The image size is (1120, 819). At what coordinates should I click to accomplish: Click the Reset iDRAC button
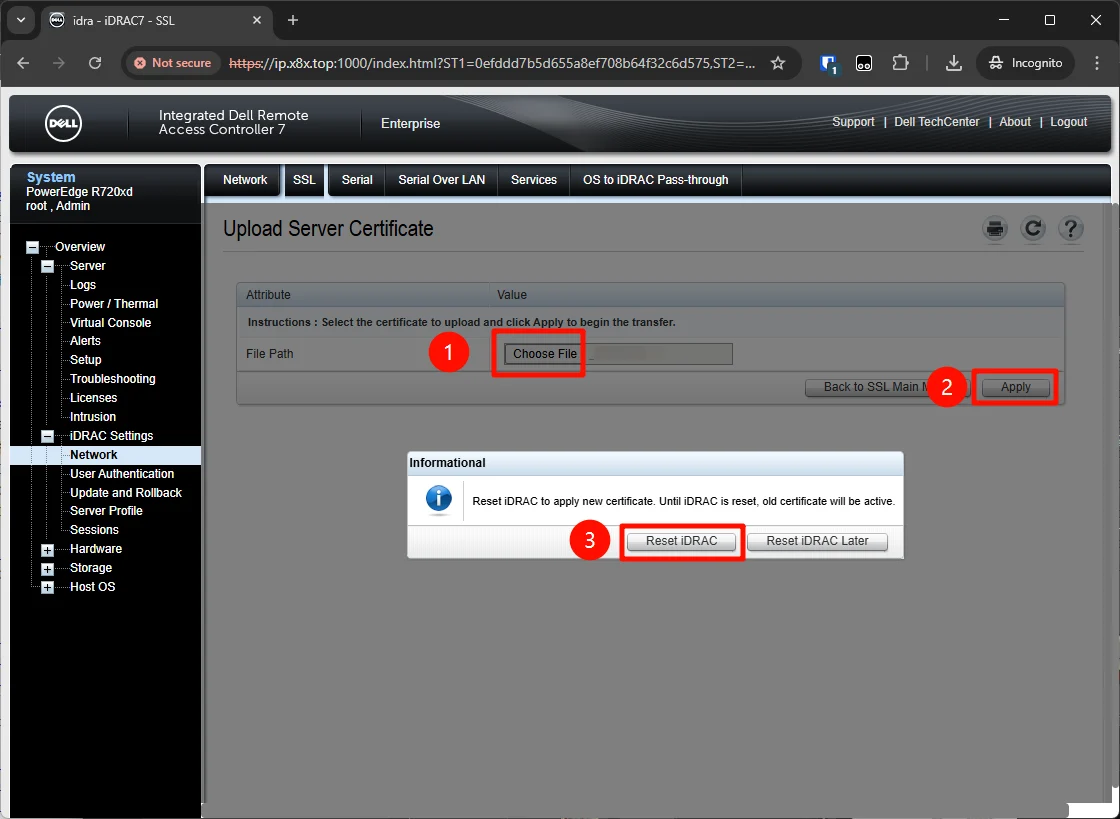click(x=681, y=541)
